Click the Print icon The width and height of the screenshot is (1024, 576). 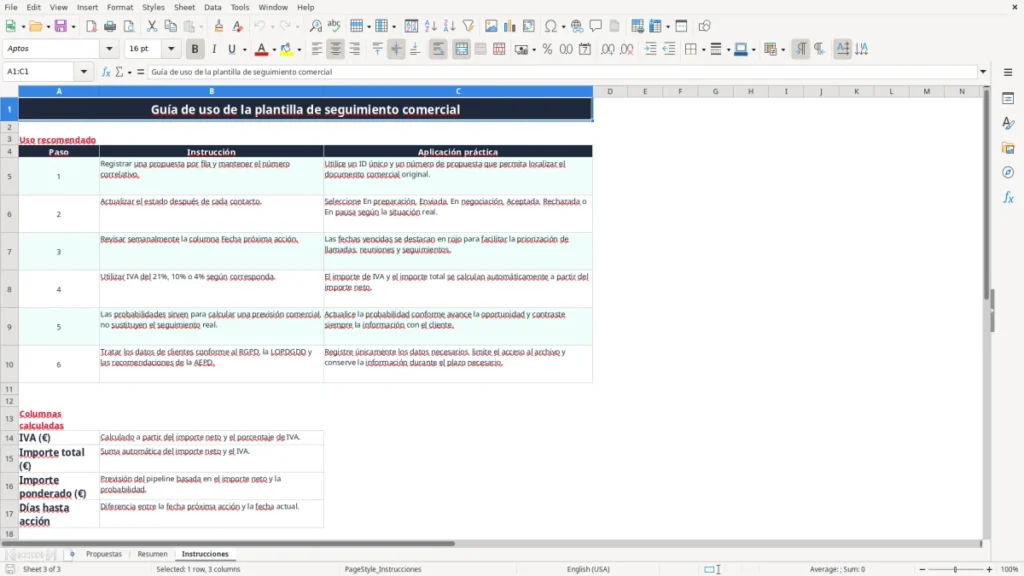(x=110, y=26)
